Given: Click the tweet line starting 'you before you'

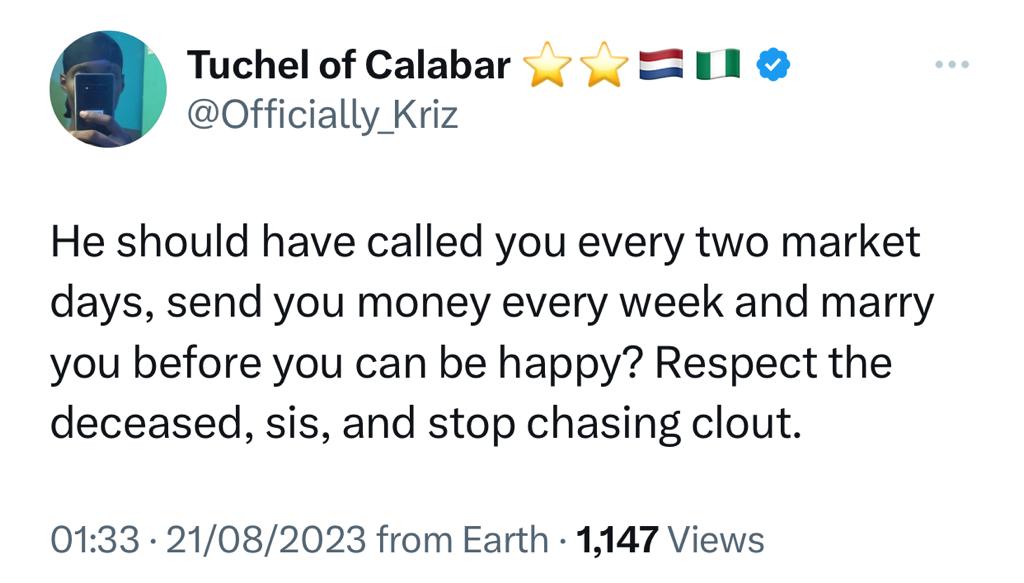Looking at the screenshot, I should pyautogui.click(x=471, y=364).
